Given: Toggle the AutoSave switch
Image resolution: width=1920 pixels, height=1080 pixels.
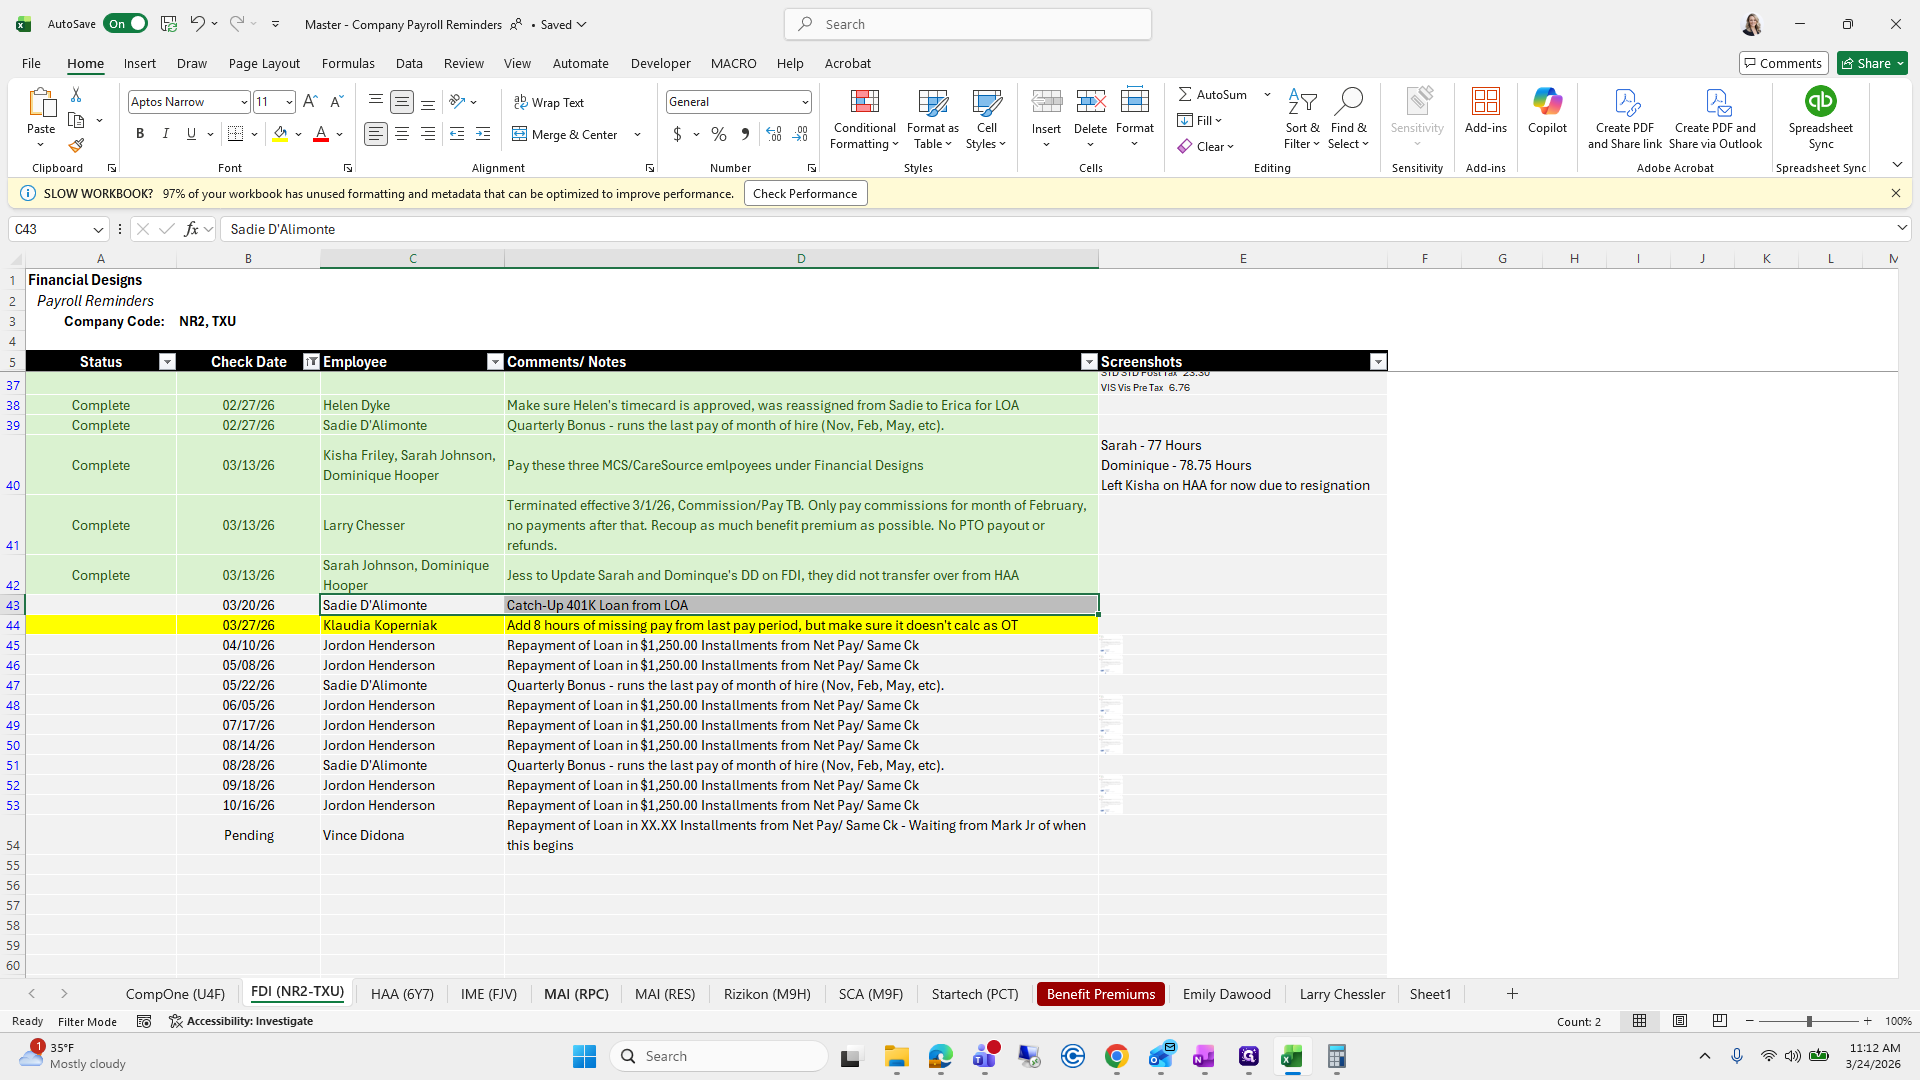Looking at the screenshot, I should point(125,24).
